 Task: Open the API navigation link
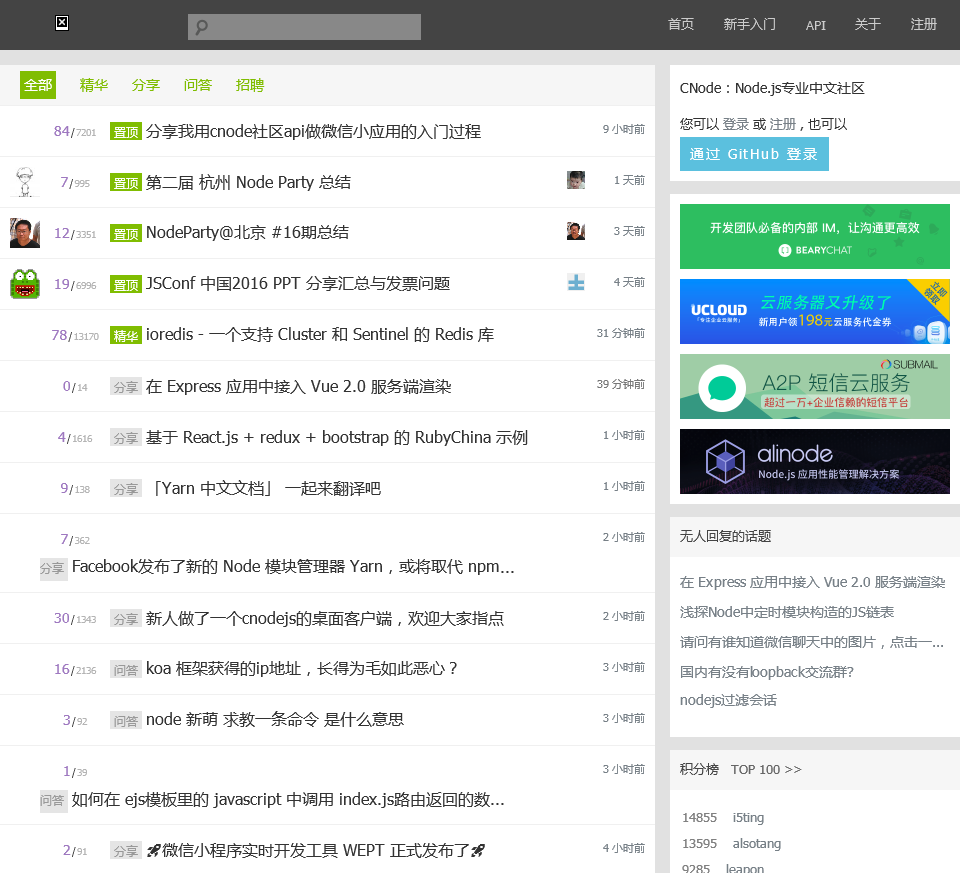click(816, 25)
